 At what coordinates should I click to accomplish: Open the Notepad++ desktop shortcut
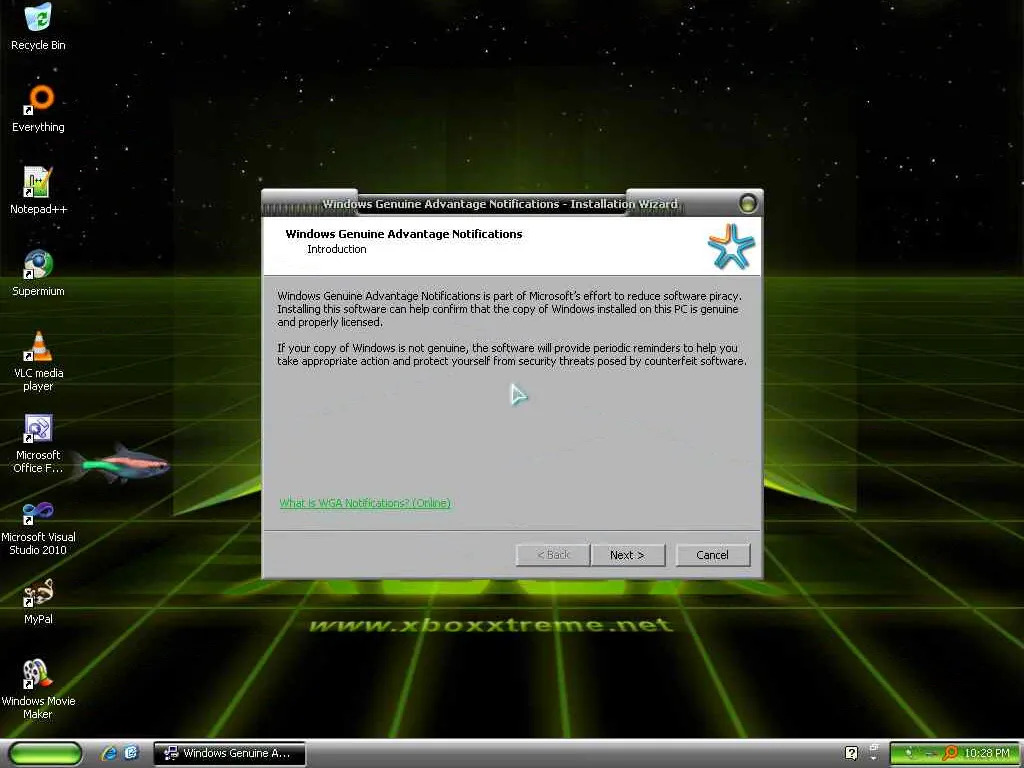coord(38,191)
